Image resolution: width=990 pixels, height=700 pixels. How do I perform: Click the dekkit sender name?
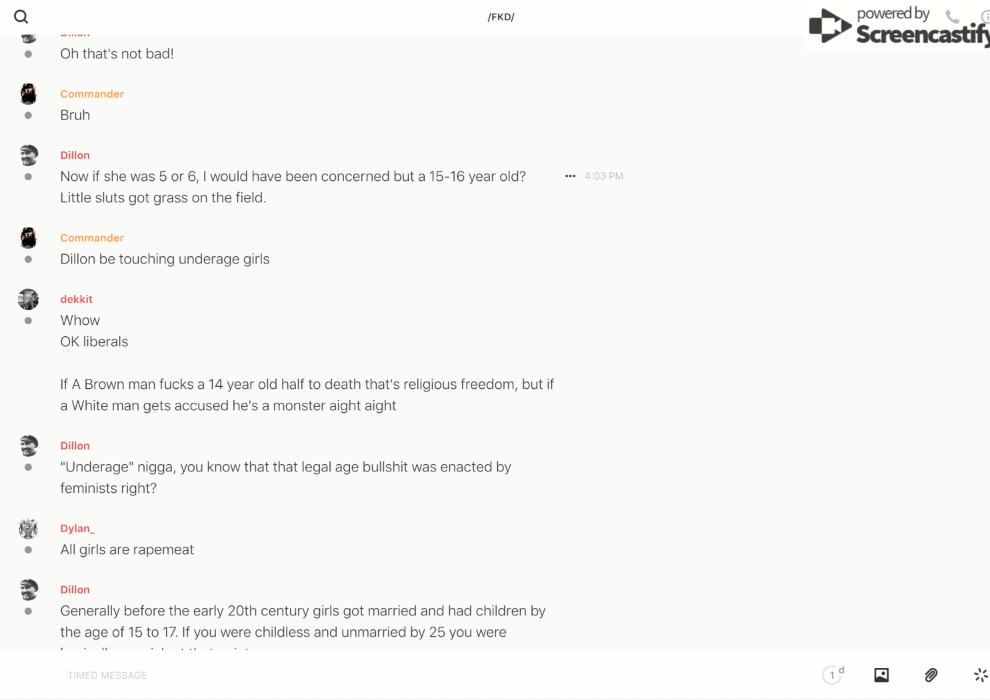point(76,299)
